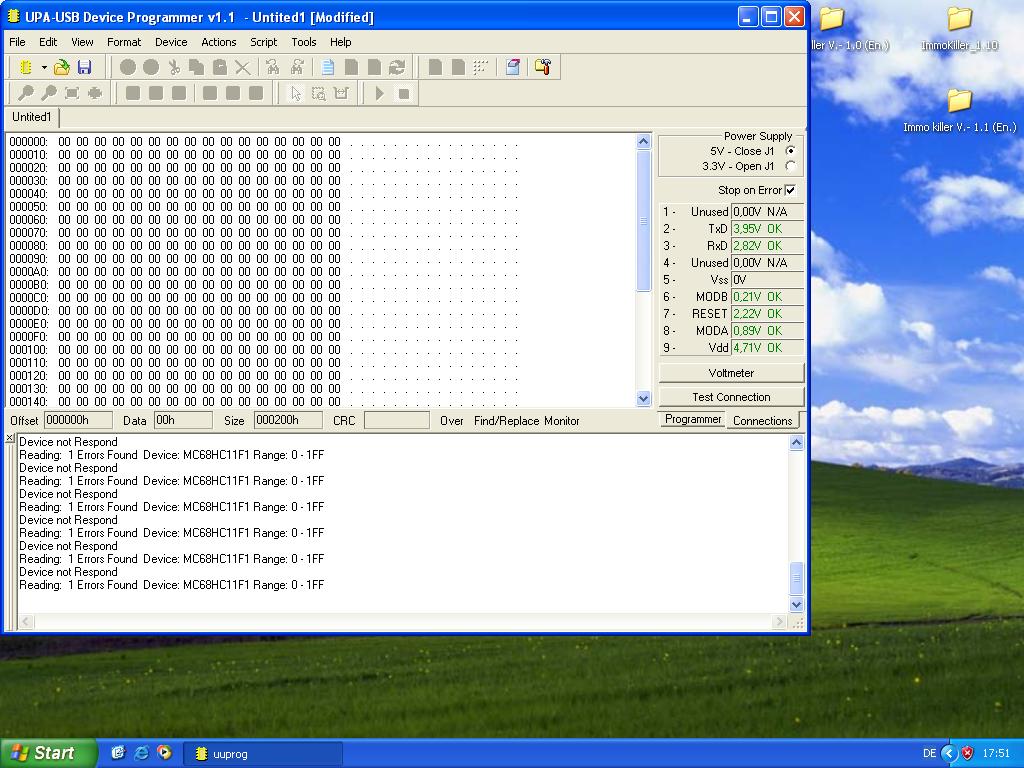Click the hex editor vertical scrollbar thumb

(x=643, y=222)
